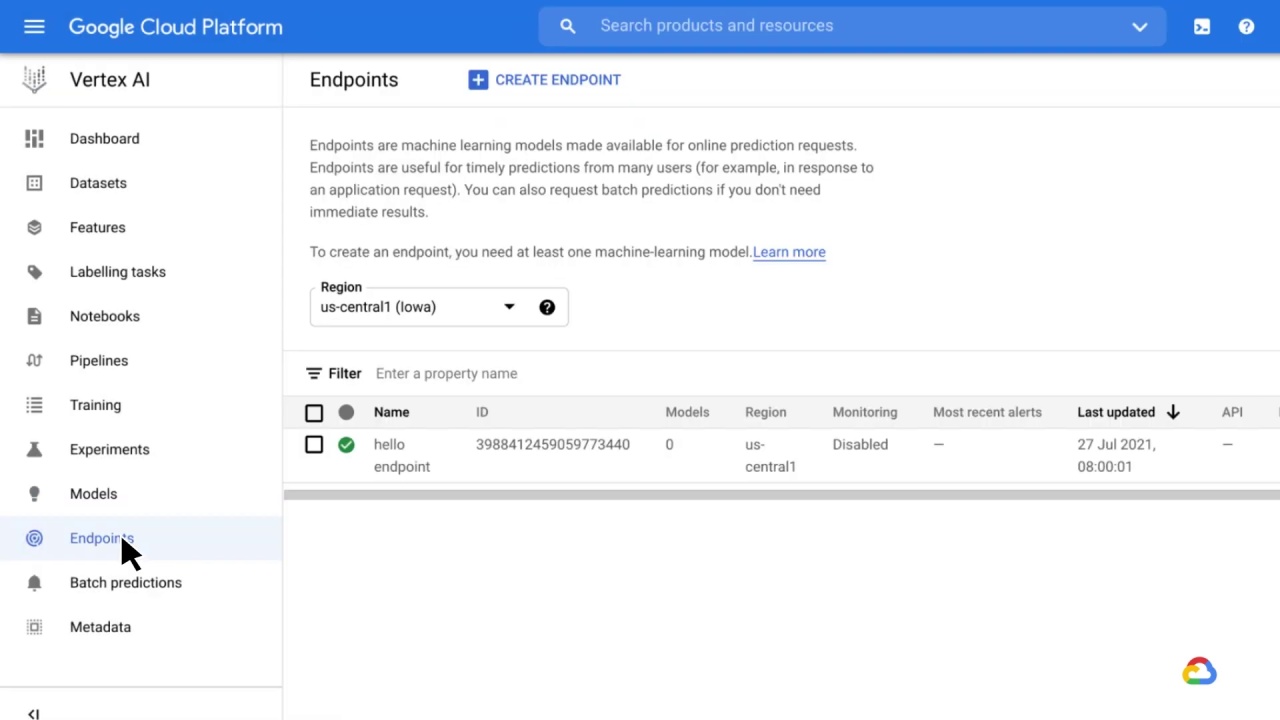Click the Disabled monitoring value
This screenshot has height=720, width=1280.
860,444
